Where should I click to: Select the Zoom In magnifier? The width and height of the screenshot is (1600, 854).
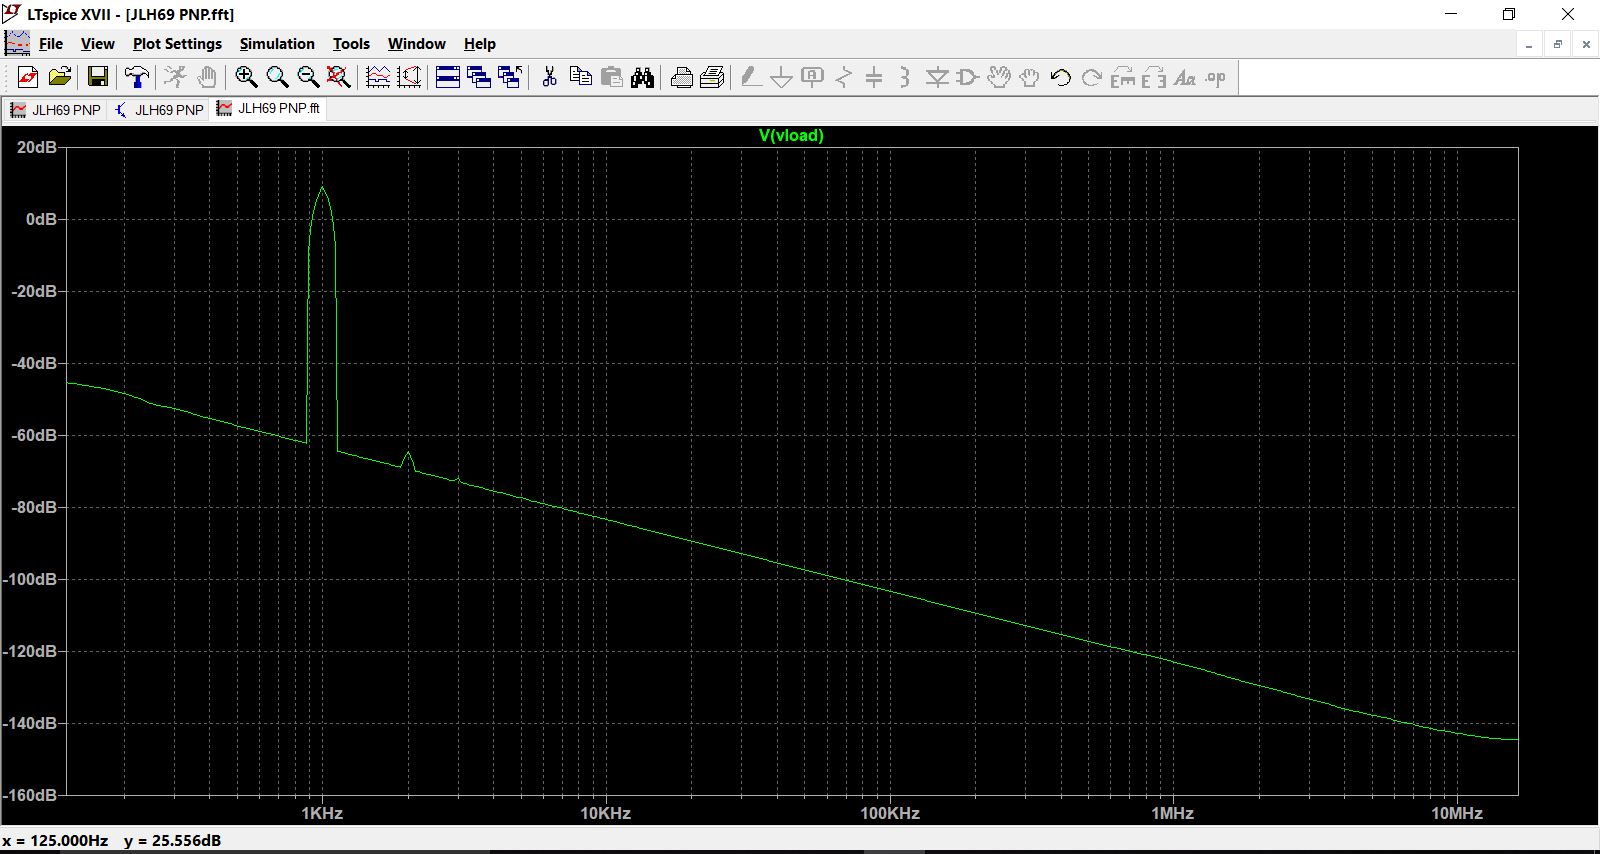(246, 77)
